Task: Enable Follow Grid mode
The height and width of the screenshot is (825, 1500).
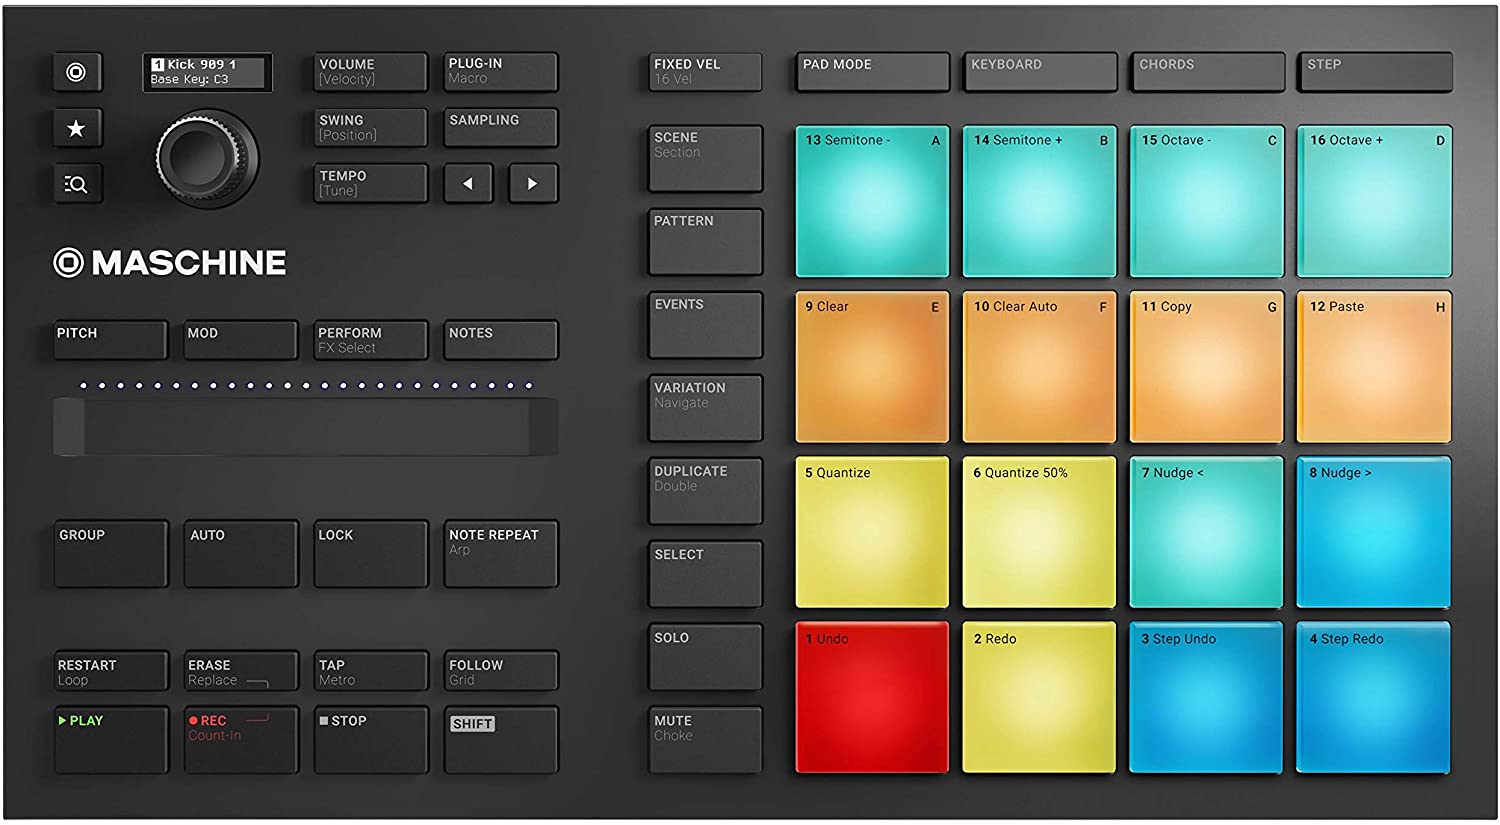Action: click(x=500, y=671)
